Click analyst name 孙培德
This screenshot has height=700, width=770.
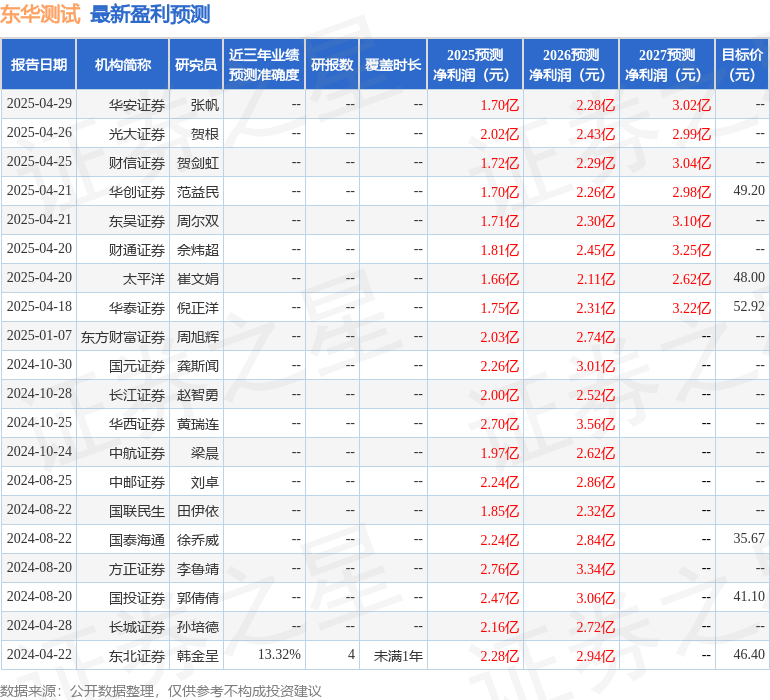[198, 626]
